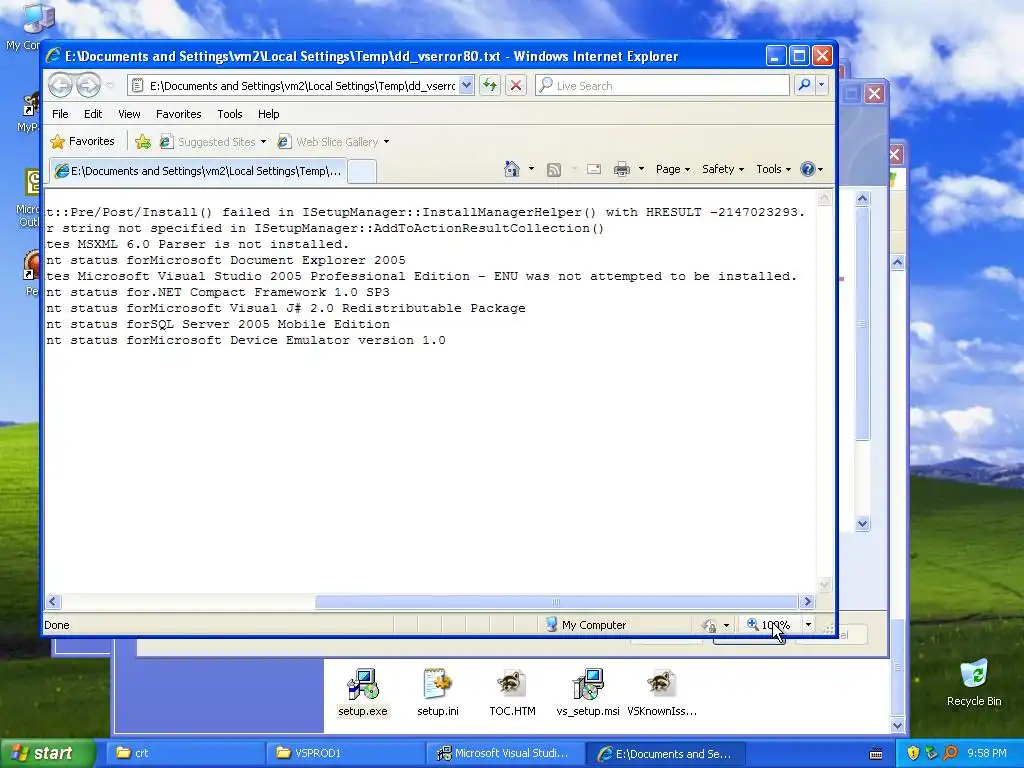Screen dimensions: 1024x768
Task: Select the TOC.HTM file icon
Action: coord(512,693)
